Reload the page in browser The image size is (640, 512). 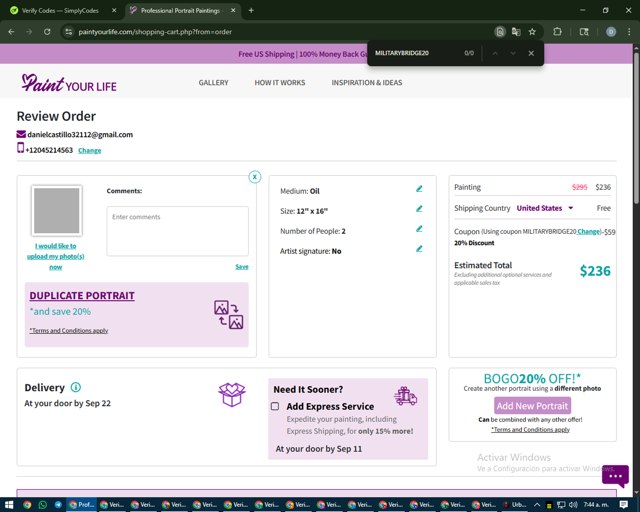(x=47, y=31)
